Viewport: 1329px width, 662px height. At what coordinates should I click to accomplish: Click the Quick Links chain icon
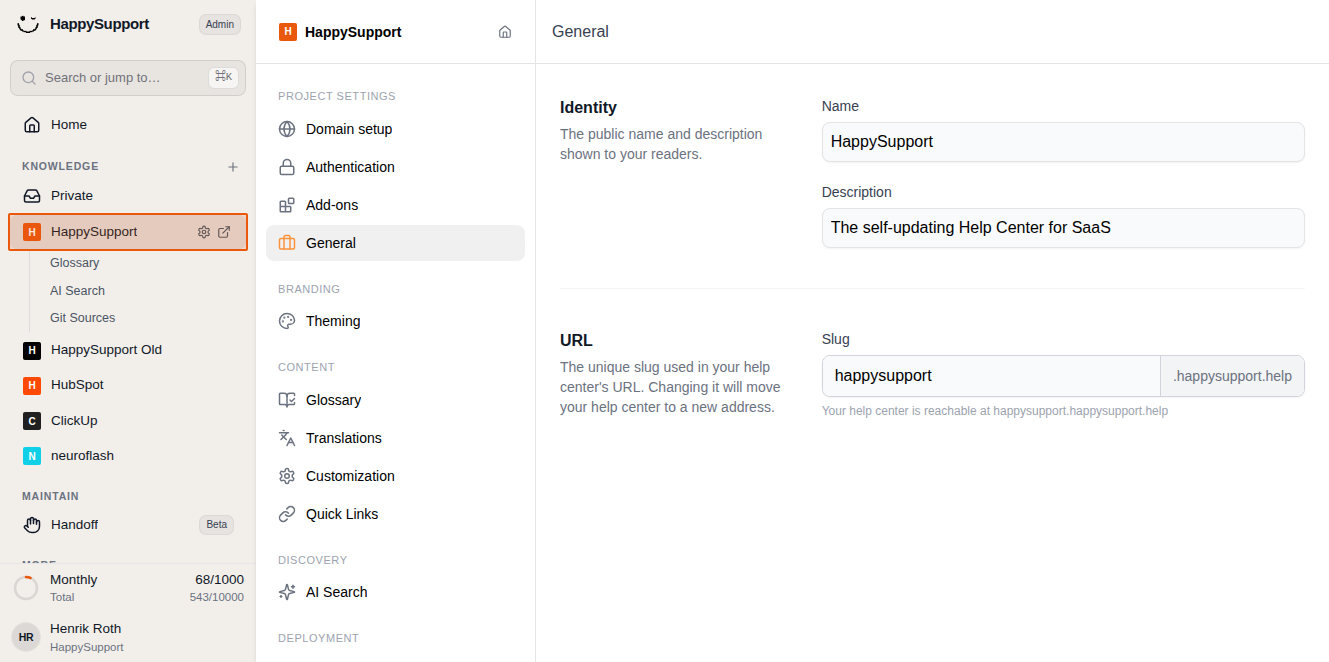(287, 514)
